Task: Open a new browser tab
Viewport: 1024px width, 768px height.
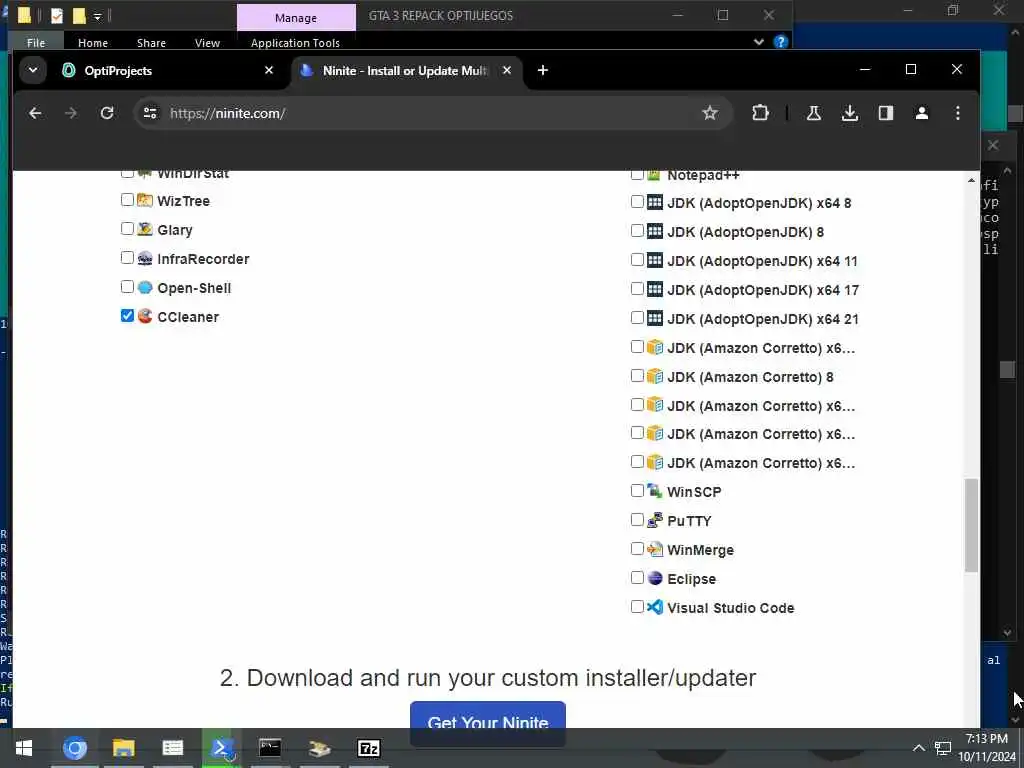Action: [543, 70]
